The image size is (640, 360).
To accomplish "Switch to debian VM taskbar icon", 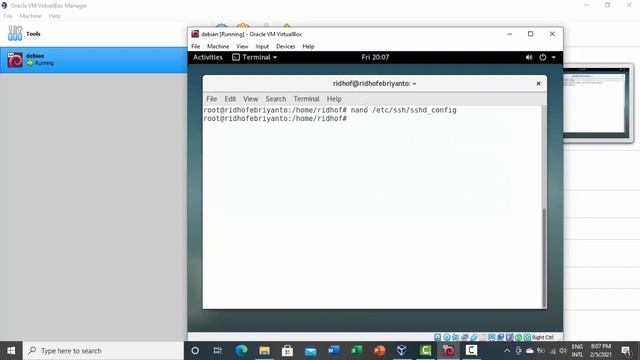I will [x=448, y=350].
